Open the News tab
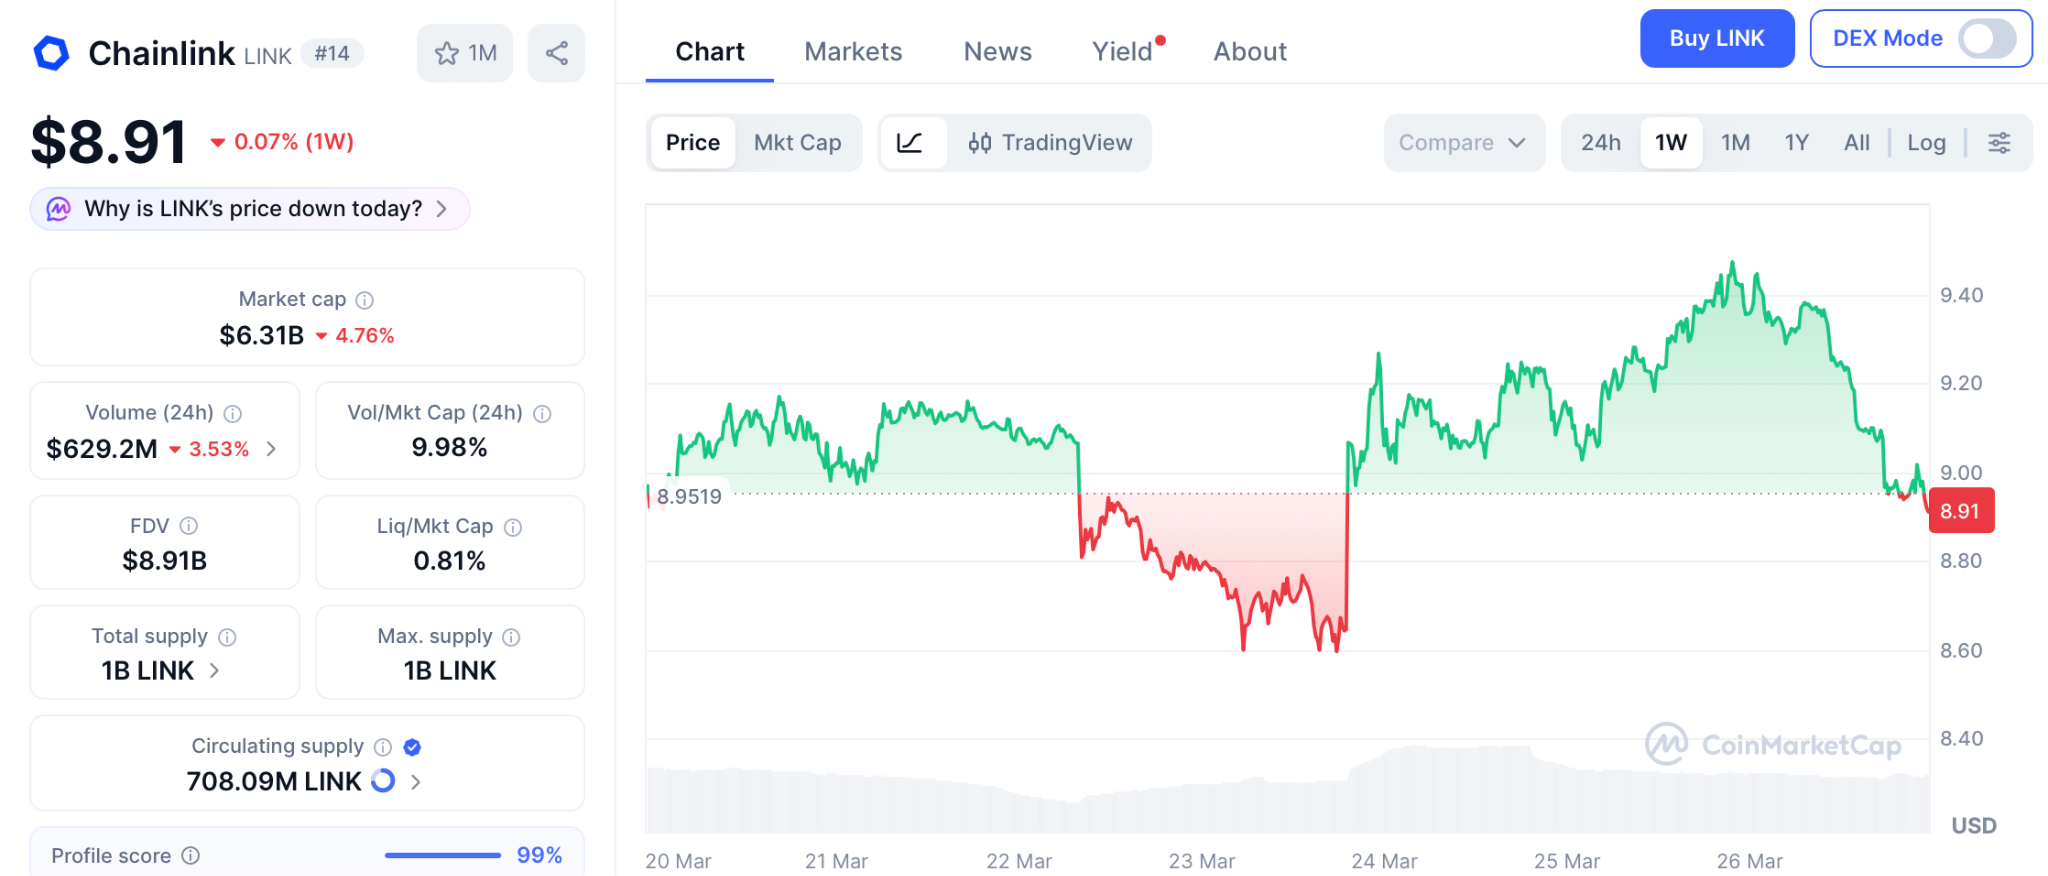Image resolution: width=2048 pixels, height=876 pixels. click(997, 52)
